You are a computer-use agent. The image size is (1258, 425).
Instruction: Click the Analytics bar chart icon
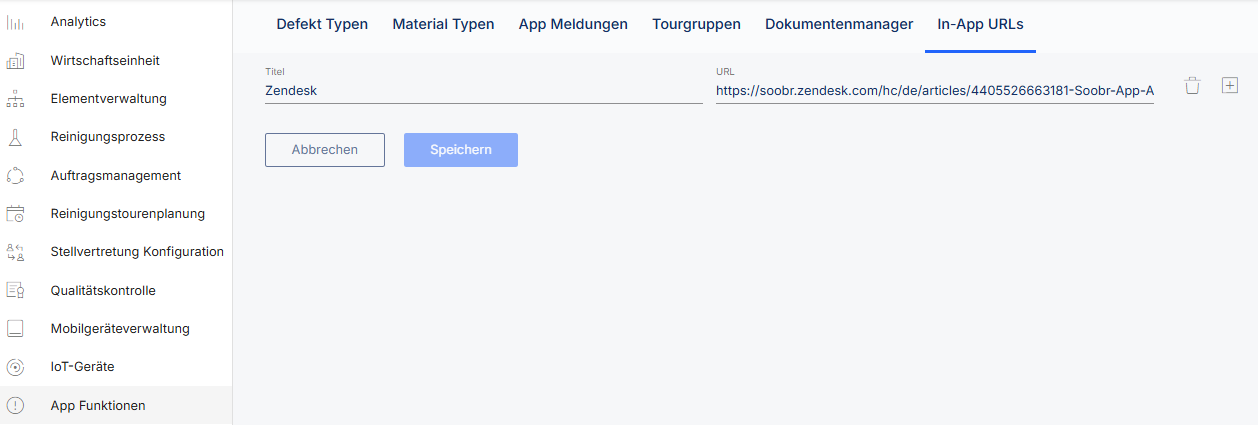coord(15,23)
